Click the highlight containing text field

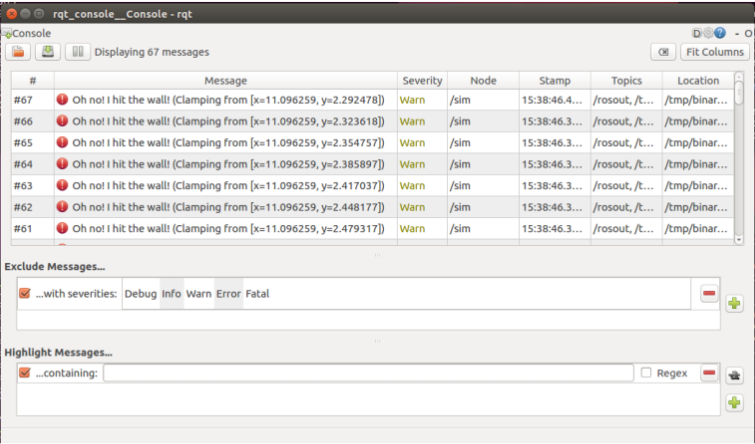click(368, 373)
